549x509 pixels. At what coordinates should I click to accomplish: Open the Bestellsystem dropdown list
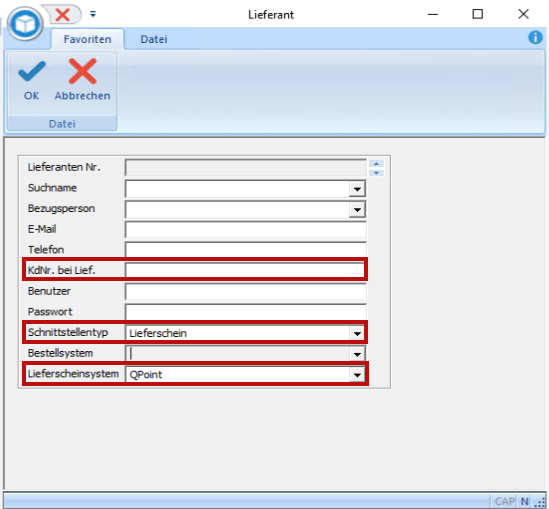point(357,354)
